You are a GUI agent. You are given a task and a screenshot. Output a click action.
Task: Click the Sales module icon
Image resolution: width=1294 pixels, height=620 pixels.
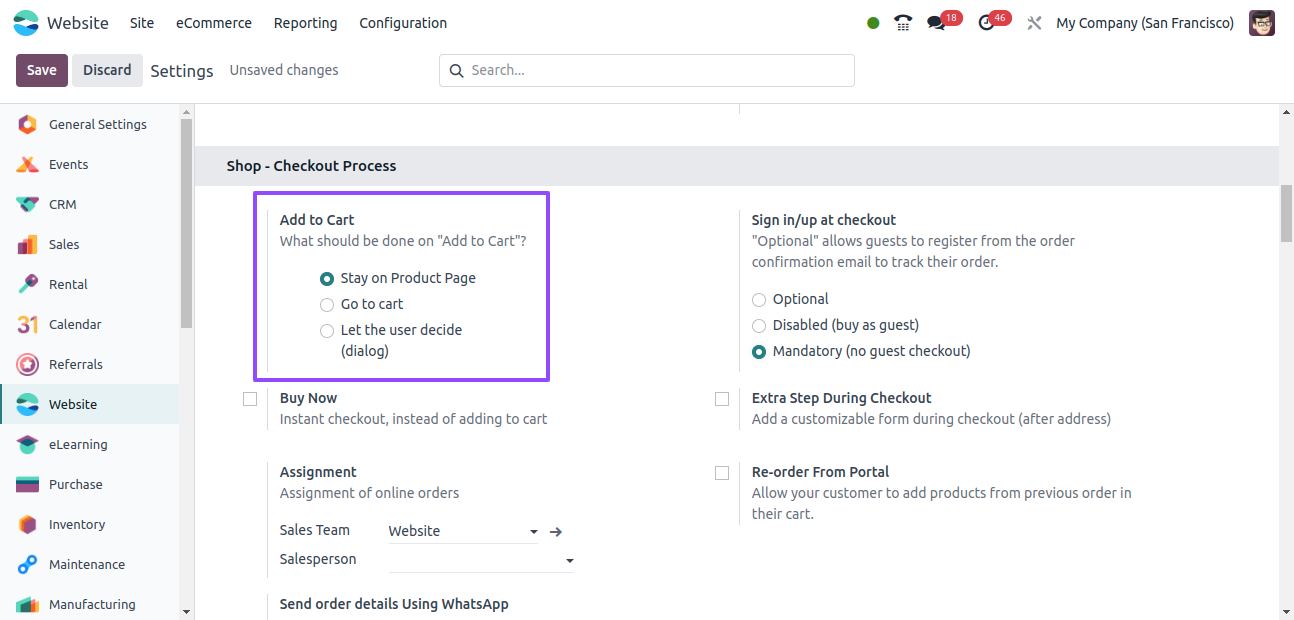coord(28,245)
